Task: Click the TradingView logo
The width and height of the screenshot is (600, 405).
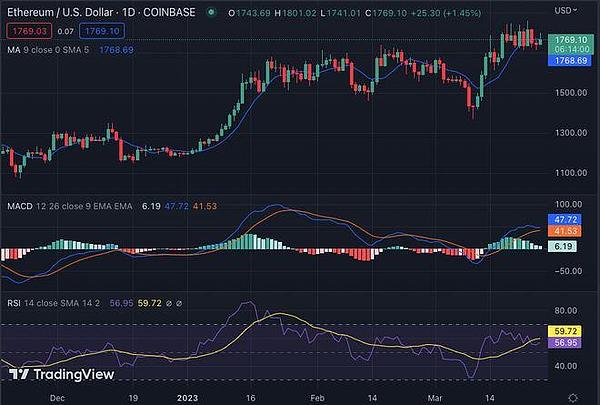Action: pyautogui.click(x=61, y=374)
